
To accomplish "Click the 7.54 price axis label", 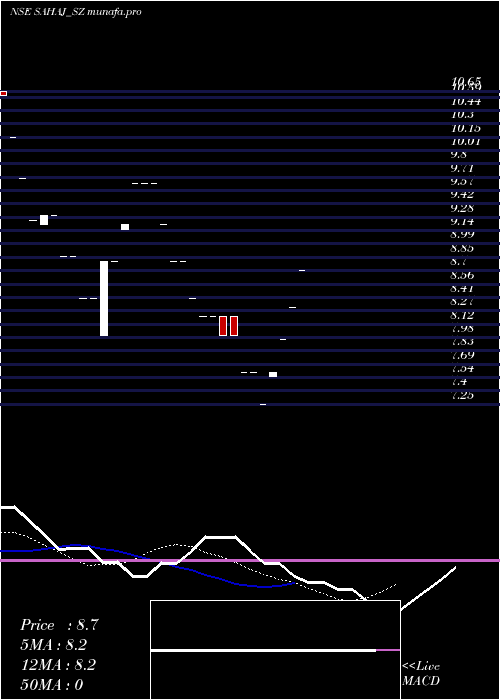I will (x=462, y=369).
